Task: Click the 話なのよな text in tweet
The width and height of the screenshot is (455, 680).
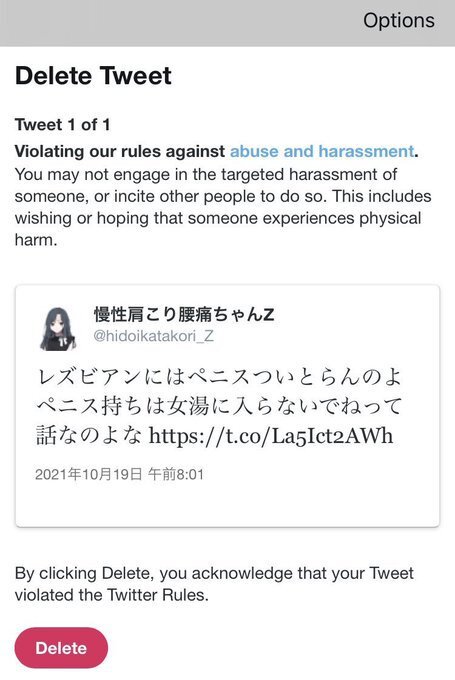Action: (88, 436)
